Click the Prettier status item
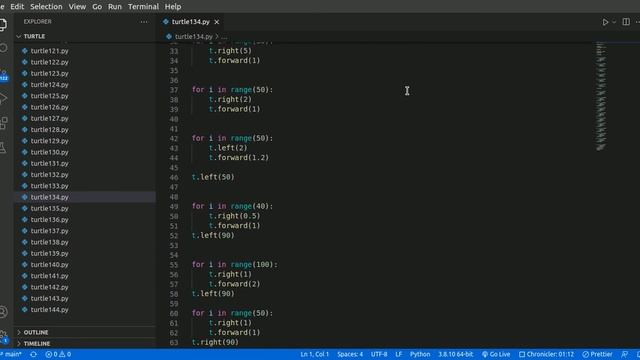 [x=598, y=354]
